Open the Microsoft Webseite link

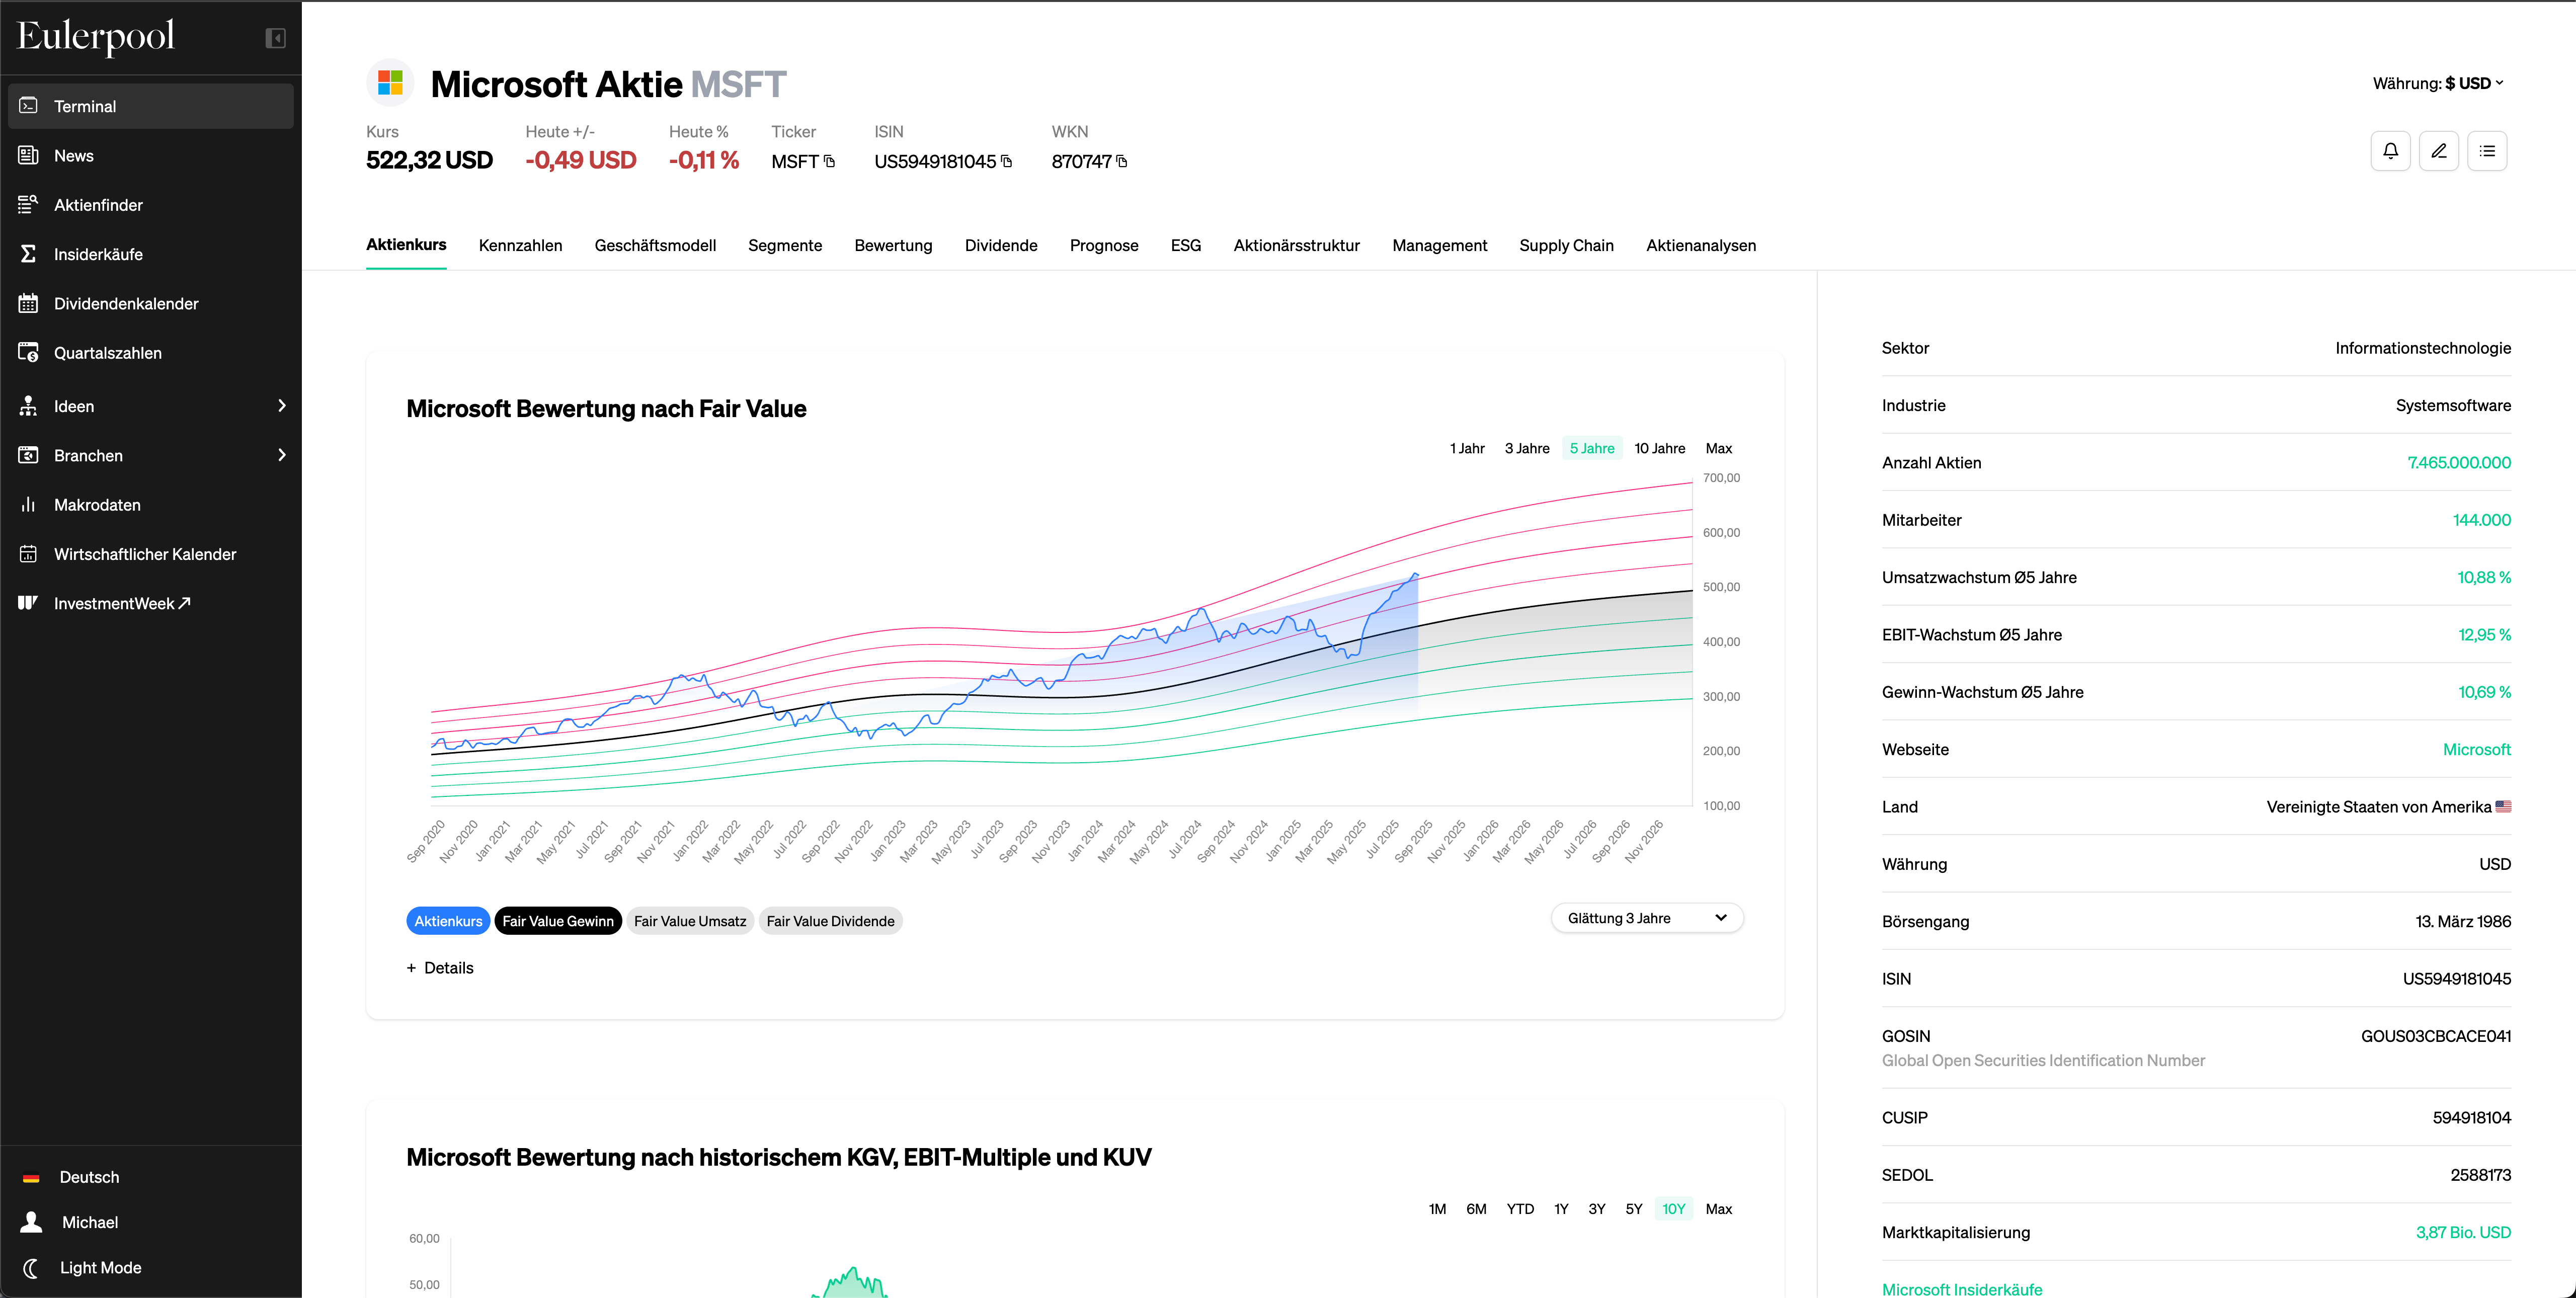(2476, 749)
